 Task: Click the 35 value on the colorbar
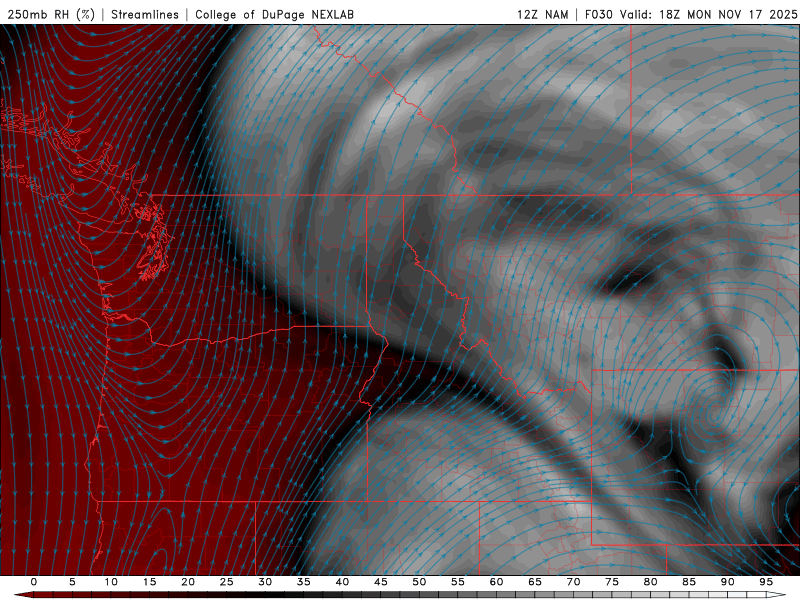[x=304, y=582]
